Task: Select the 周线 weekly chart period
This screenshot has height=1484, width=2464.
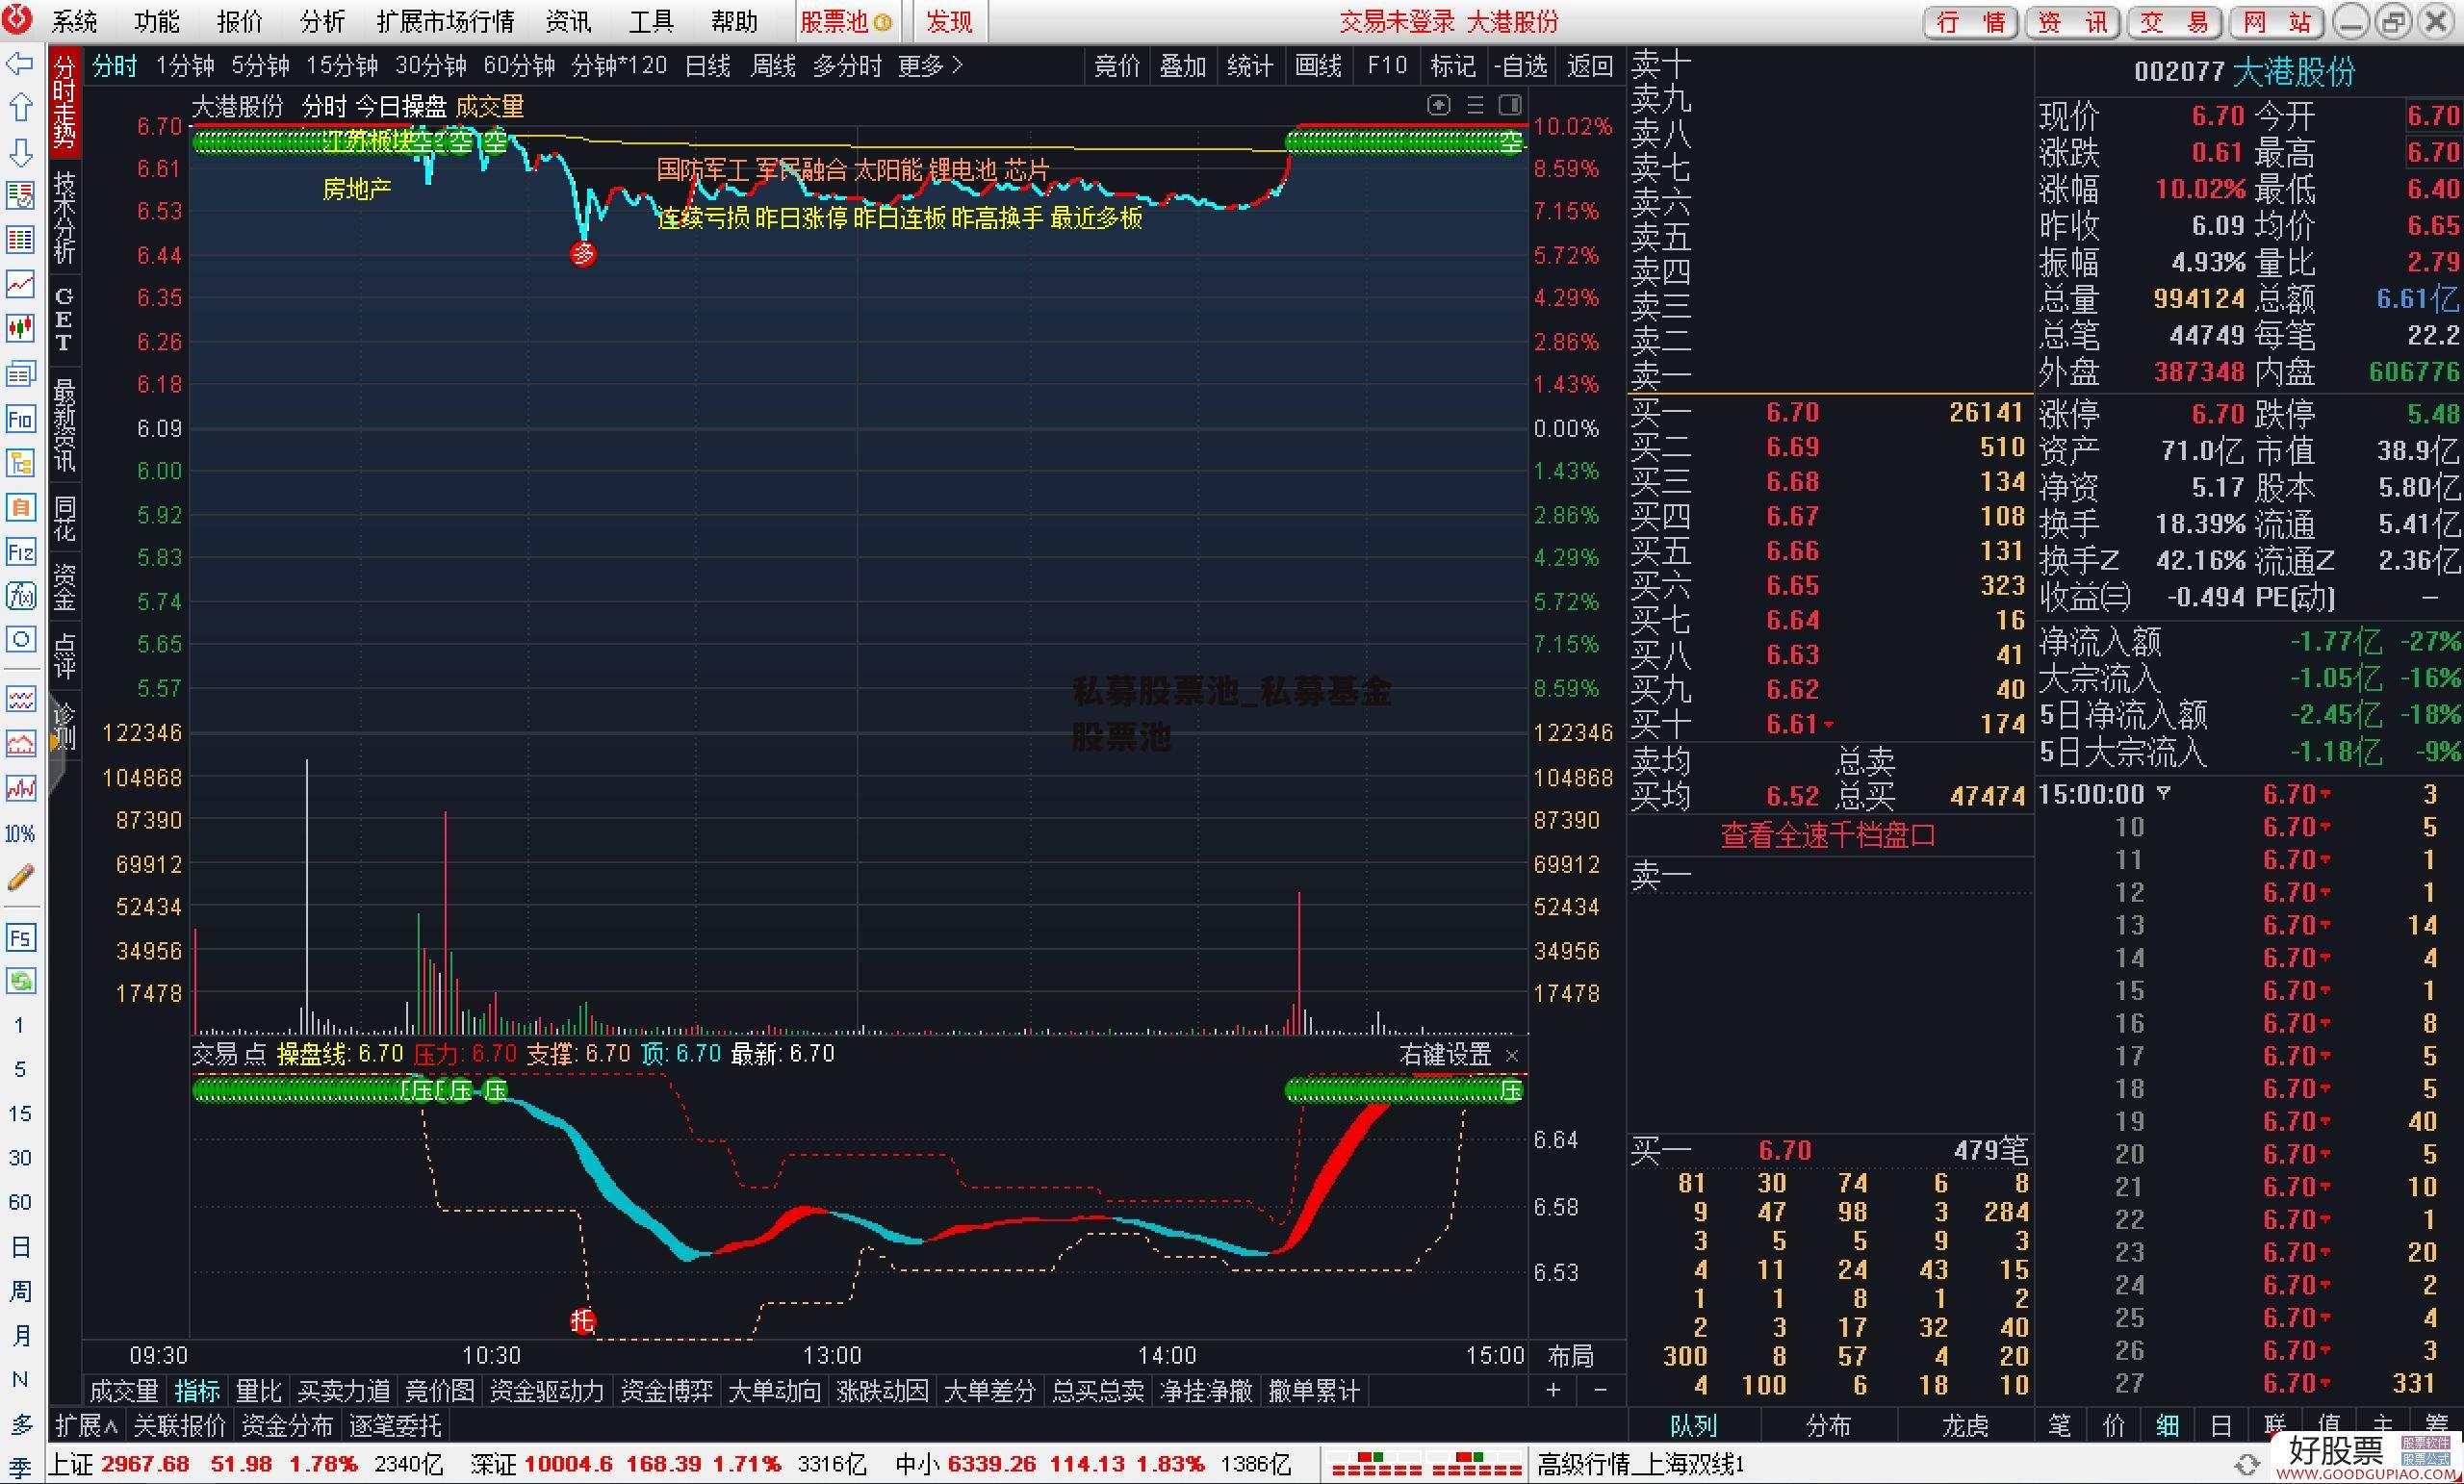Action: 774,66
